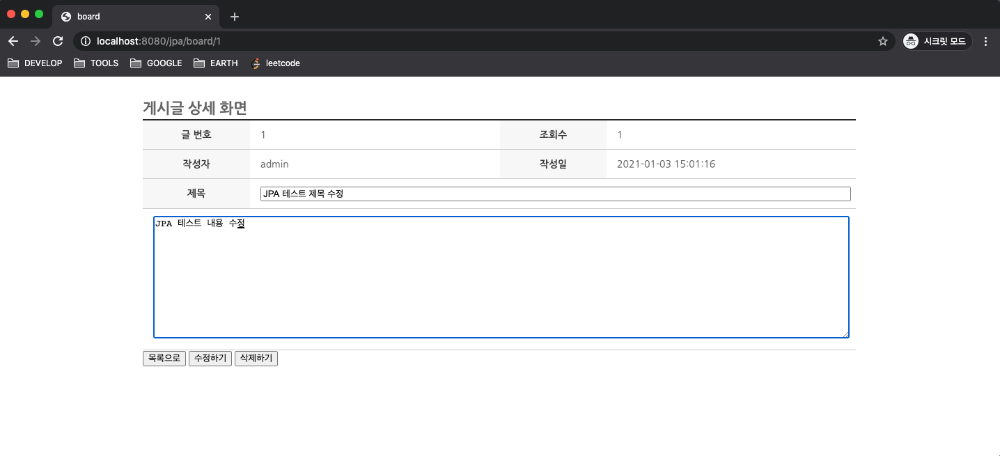Screen dimensions: 1000x456
Task: Click the 목록으로 button
Action: pos(164,358)
